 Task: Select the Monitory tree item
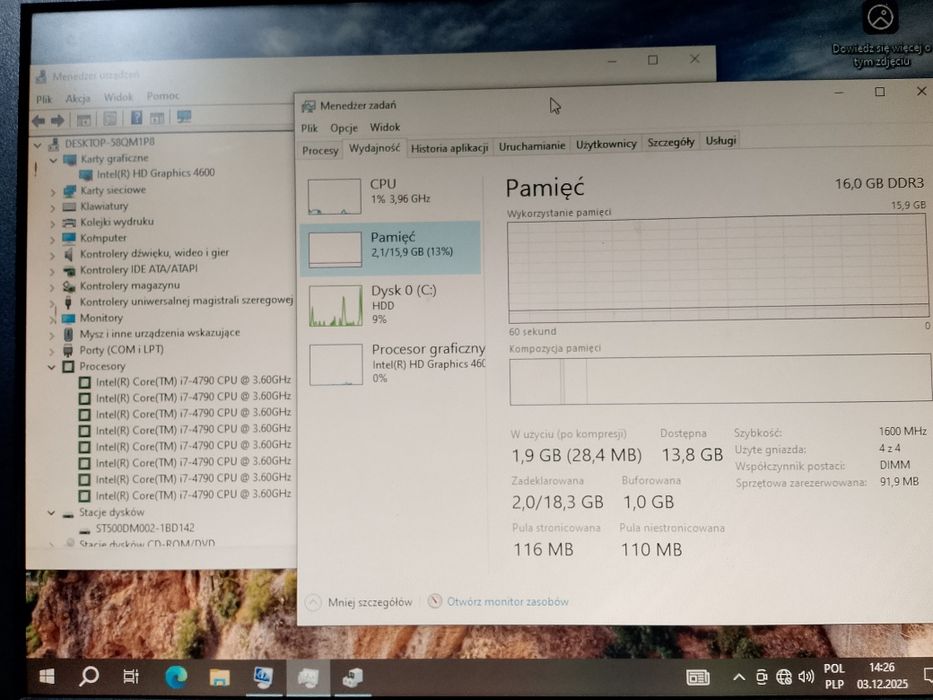93,318
